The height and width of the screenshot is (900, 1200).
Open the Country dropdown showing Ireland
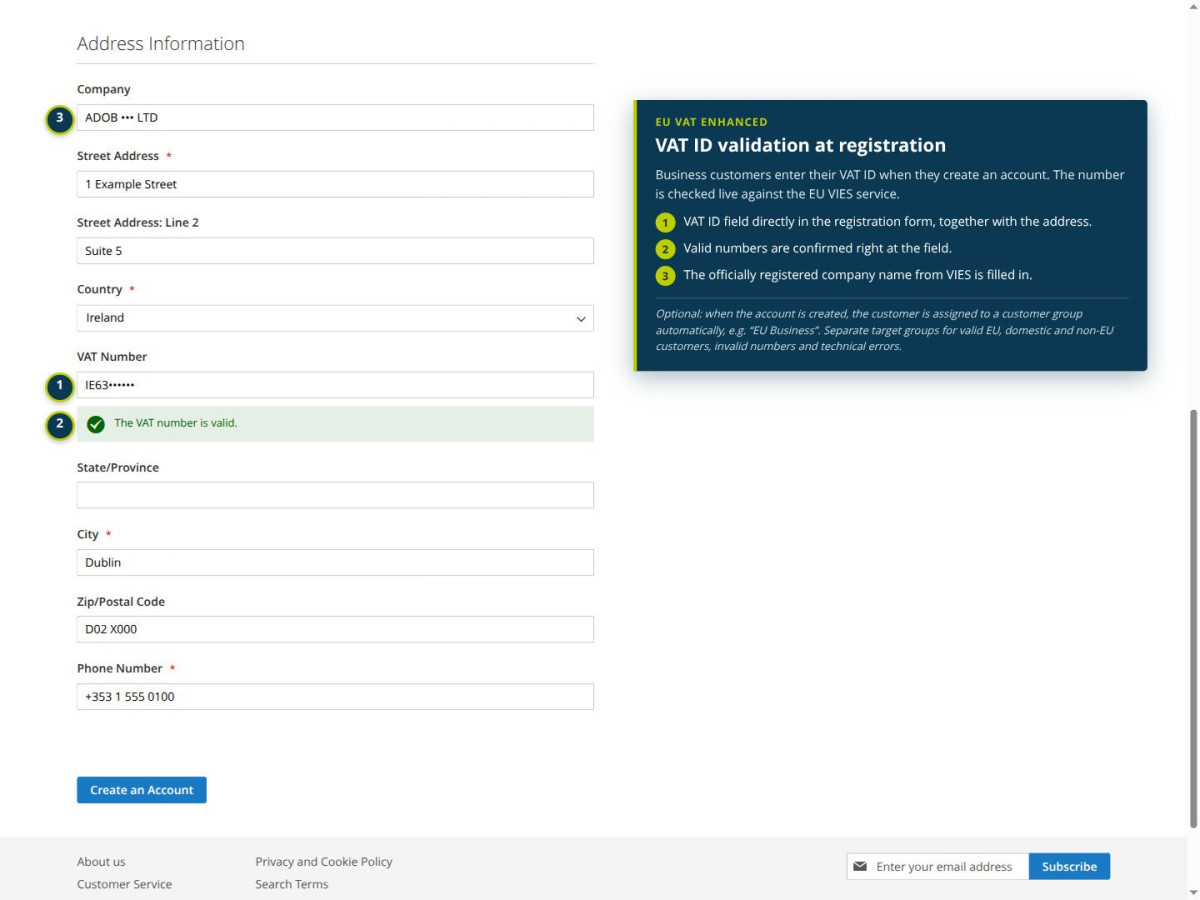tap(335, 318)
